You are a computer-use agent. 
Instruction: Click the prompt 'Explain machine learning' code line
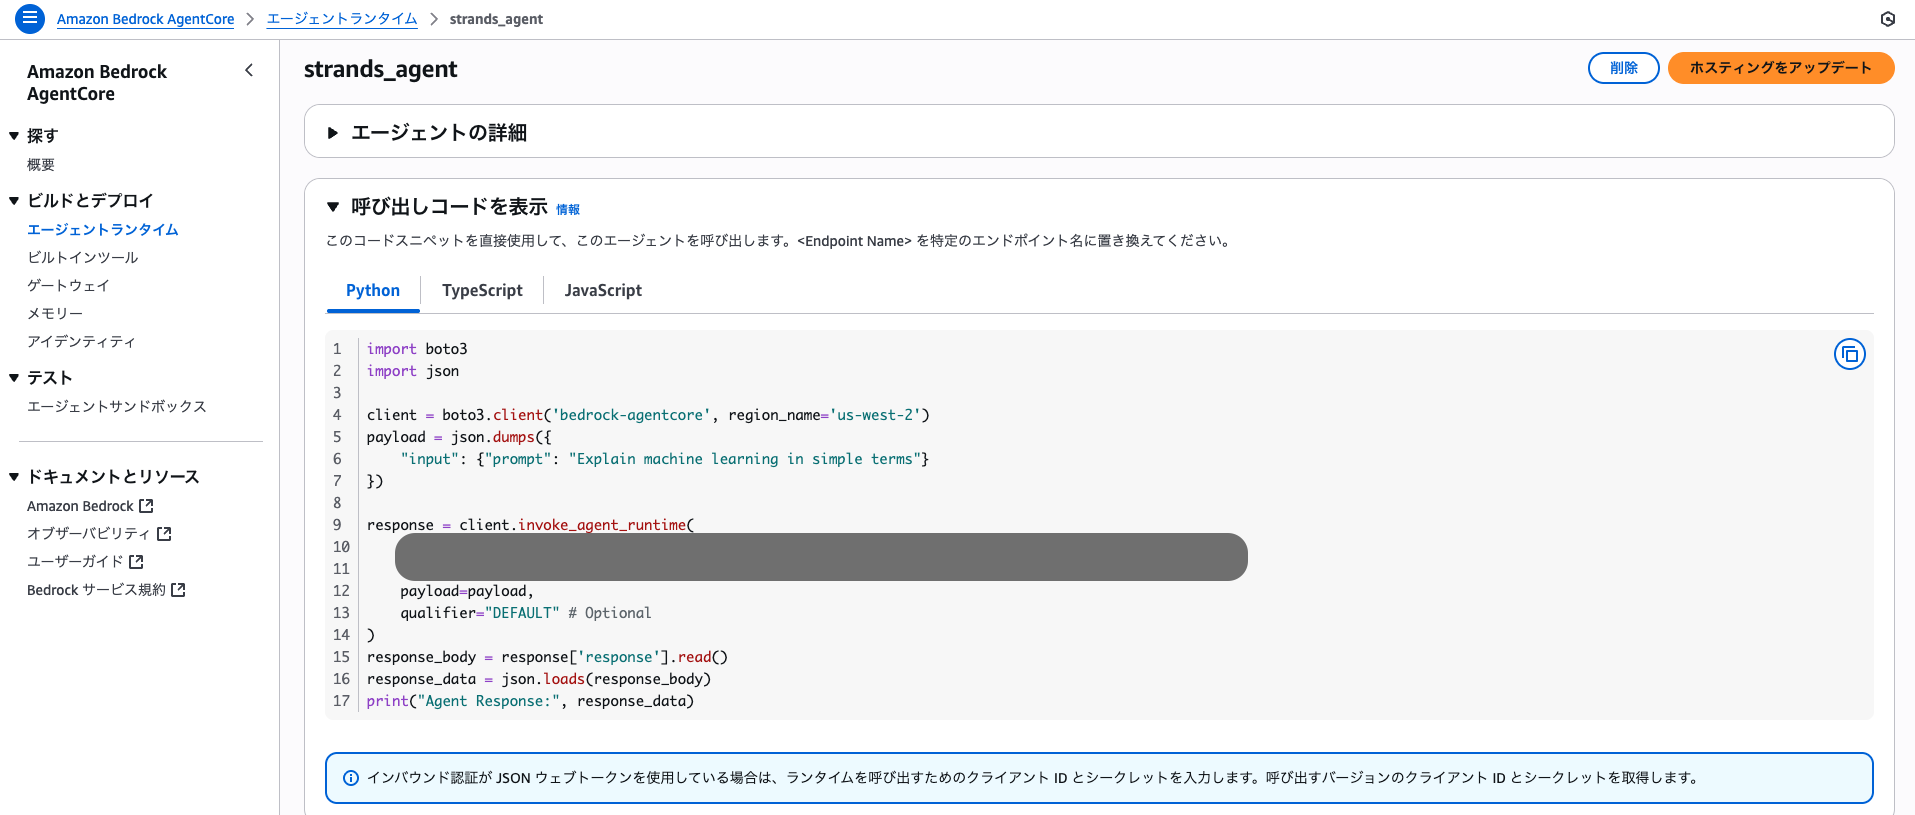[665, 459]
